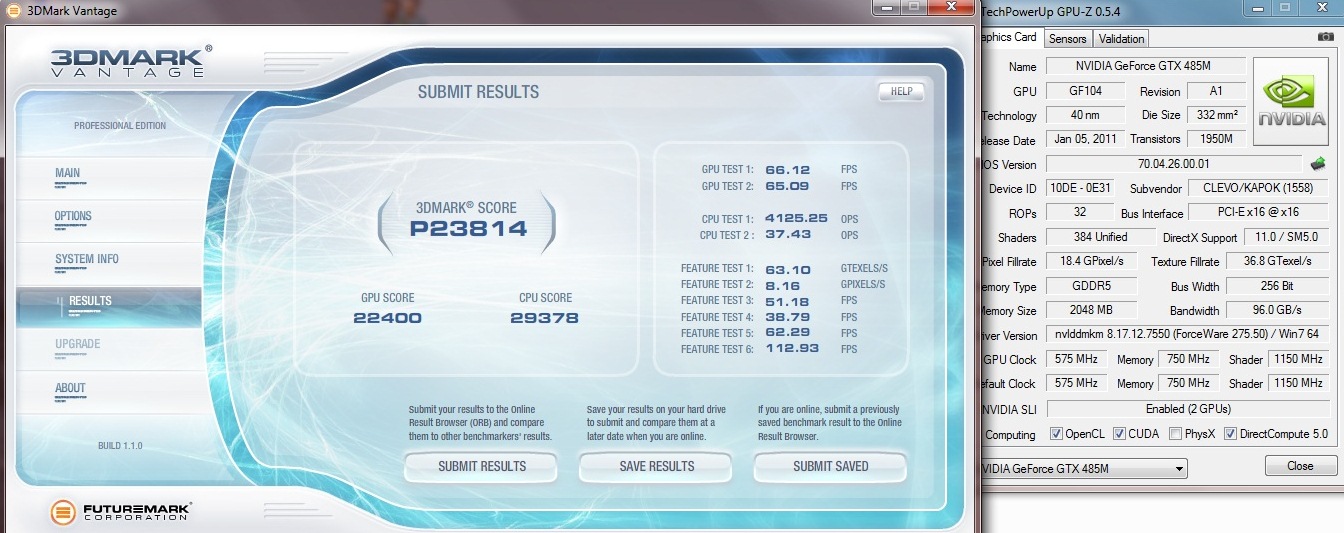Viewport: 1344px width, 533px height.
Task: Switch to the Validation tab
Action: point(1121,39)
